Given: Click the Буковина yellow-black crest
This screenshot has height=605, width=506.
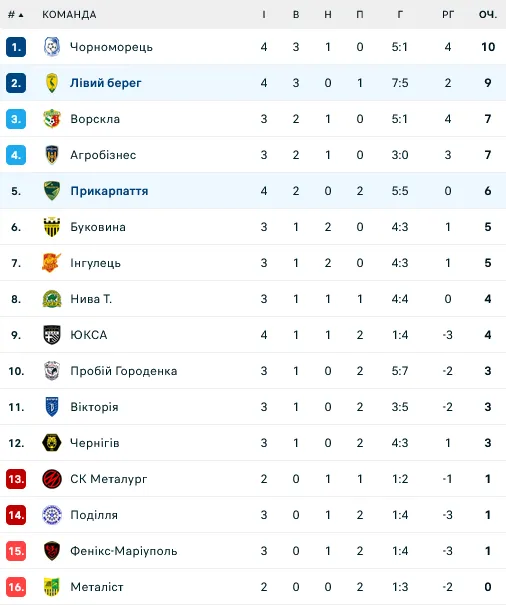Looking at the screenshot, I should (52, 227).
